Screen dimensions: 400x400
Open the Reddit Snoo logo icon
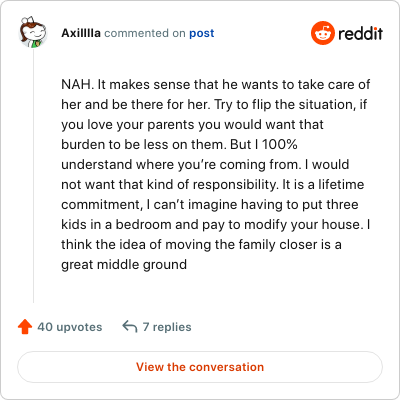[322, 33]
